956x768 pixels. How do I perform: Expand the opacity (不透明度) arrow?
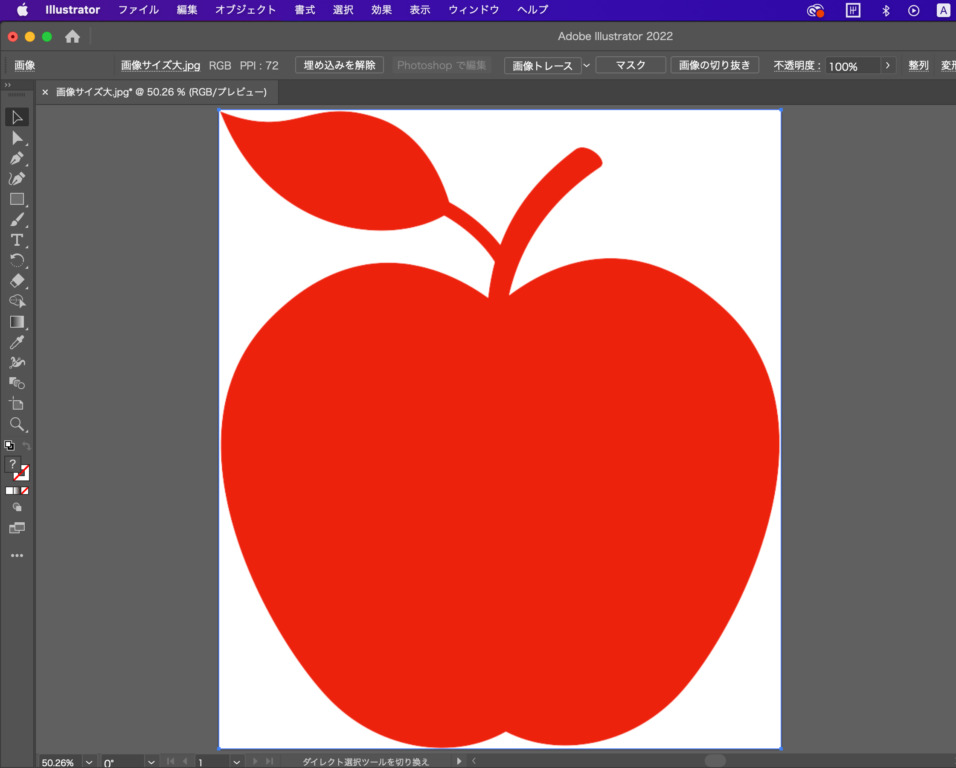coord(888,65)
